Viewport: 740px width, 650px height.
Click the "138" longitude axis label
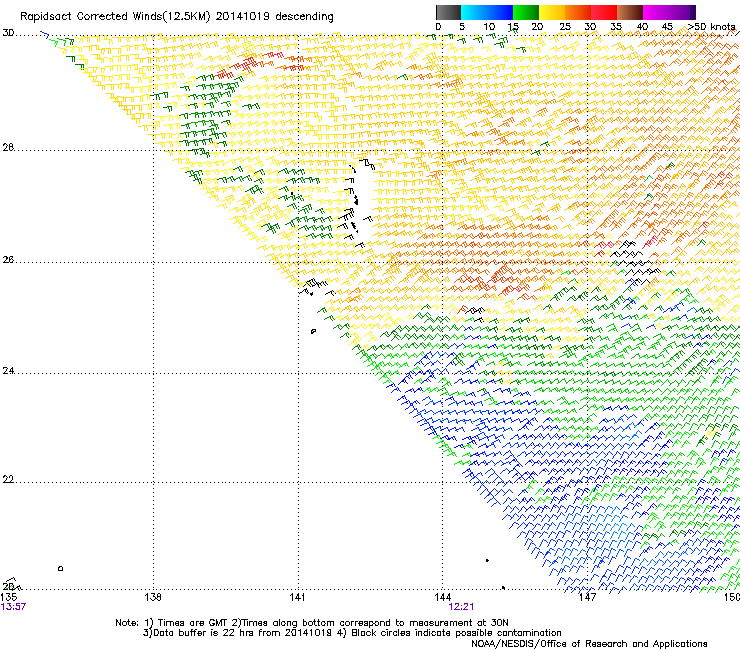[x=153, y=597]
